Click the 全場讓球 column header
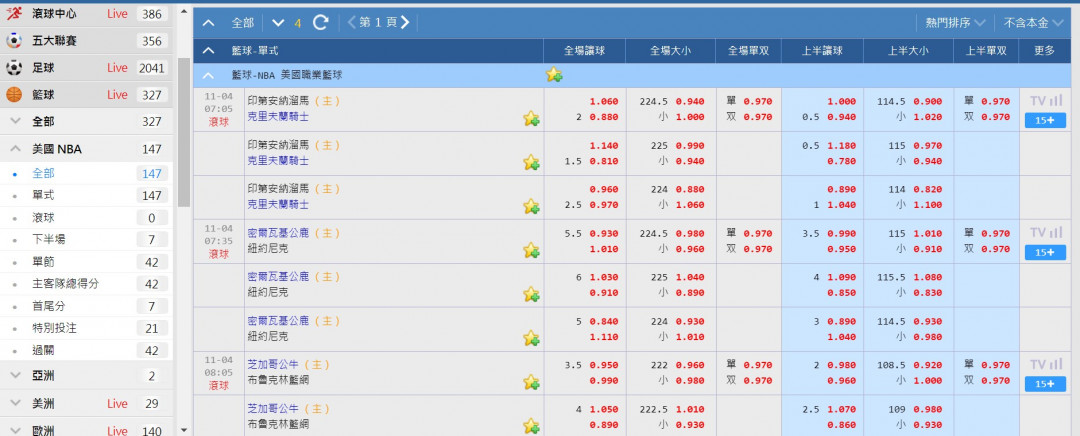The height and width of the screenshot is (436, 1080). pos(585,51)
